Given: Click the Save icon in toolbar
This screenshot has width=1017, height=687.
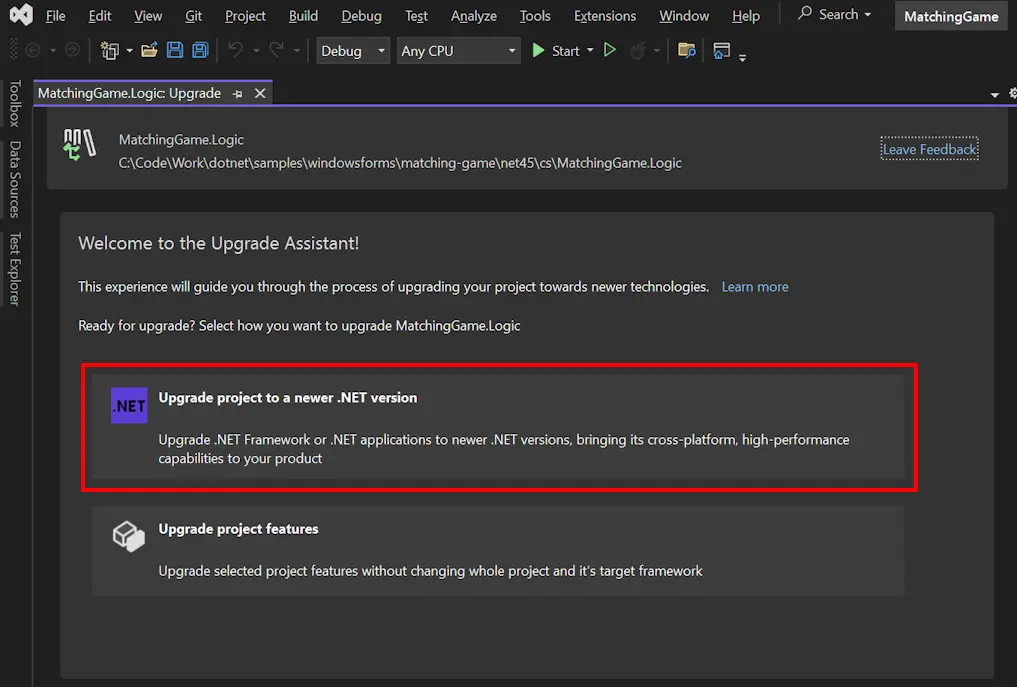Looking at the screenshot, I should [x=175, y=51].
